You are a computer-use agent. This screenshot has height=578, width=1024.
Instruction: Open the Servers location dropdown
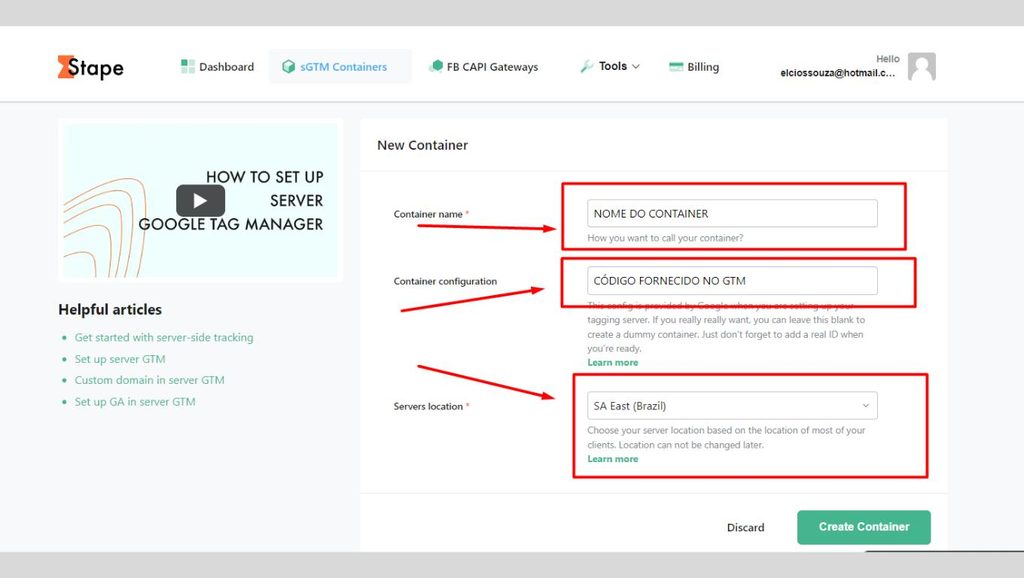732,406
